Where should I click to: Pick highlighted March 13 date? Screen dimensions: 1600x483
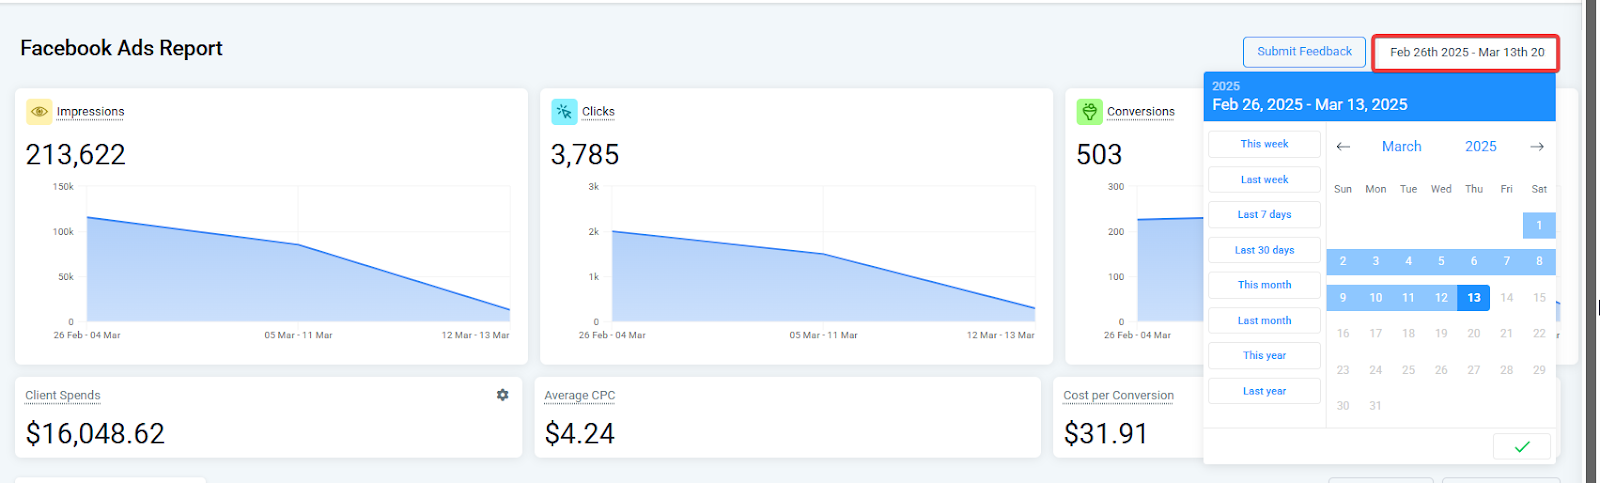(x=1474, y=298)
